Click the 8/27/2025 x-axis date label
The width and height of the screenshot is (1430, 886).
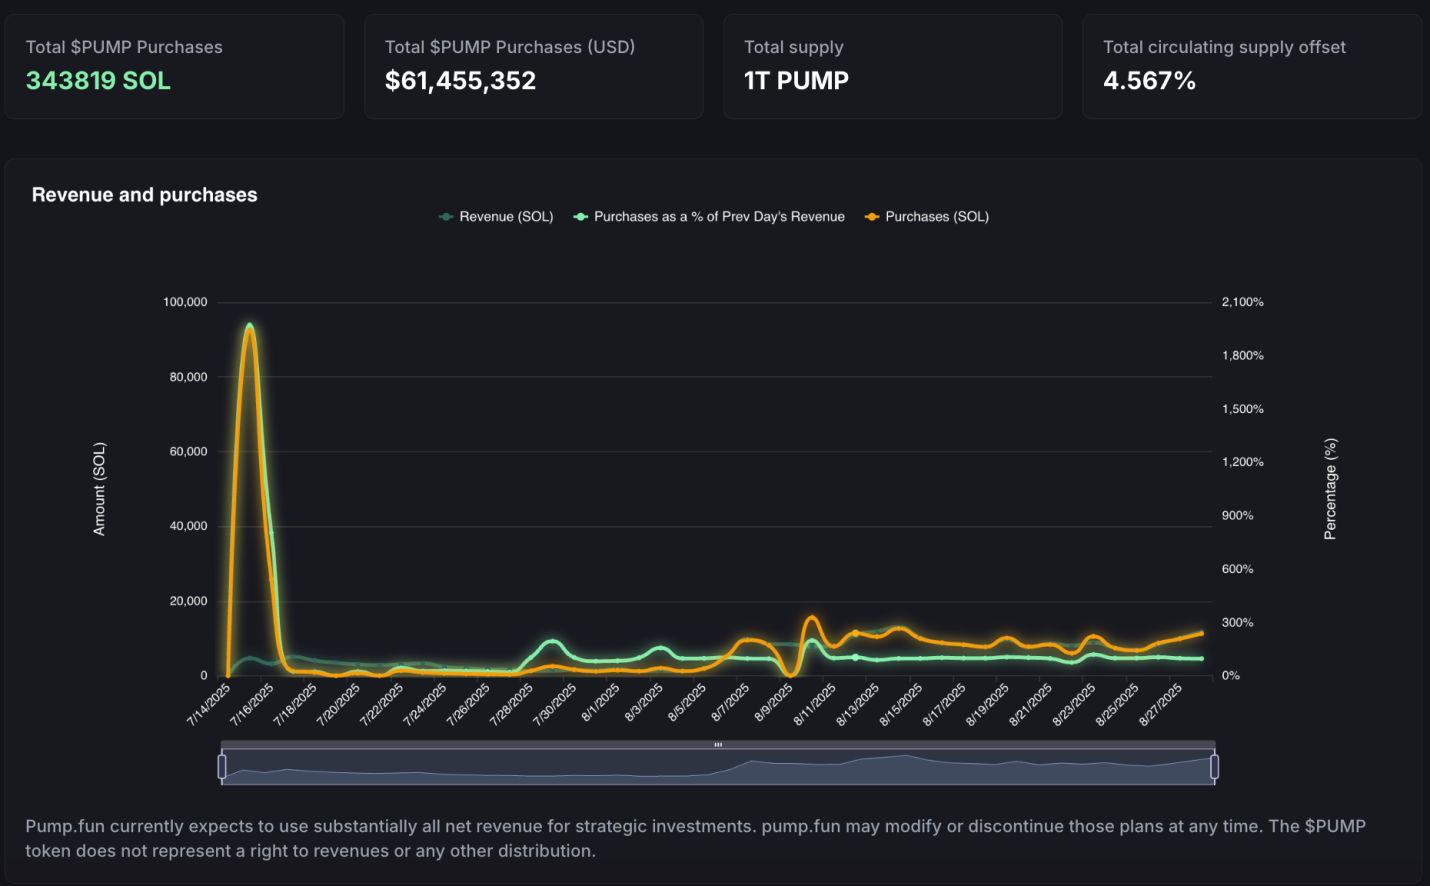pos(1161,704)
